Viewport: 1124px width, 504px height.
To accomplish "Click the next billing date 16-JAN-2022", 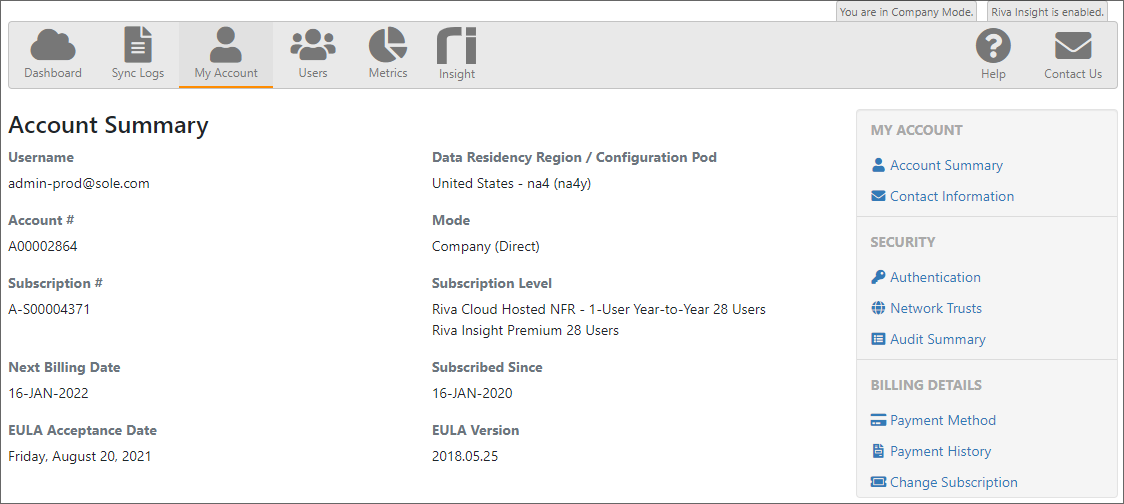I will pyautogui.click(x=49, y=394).
